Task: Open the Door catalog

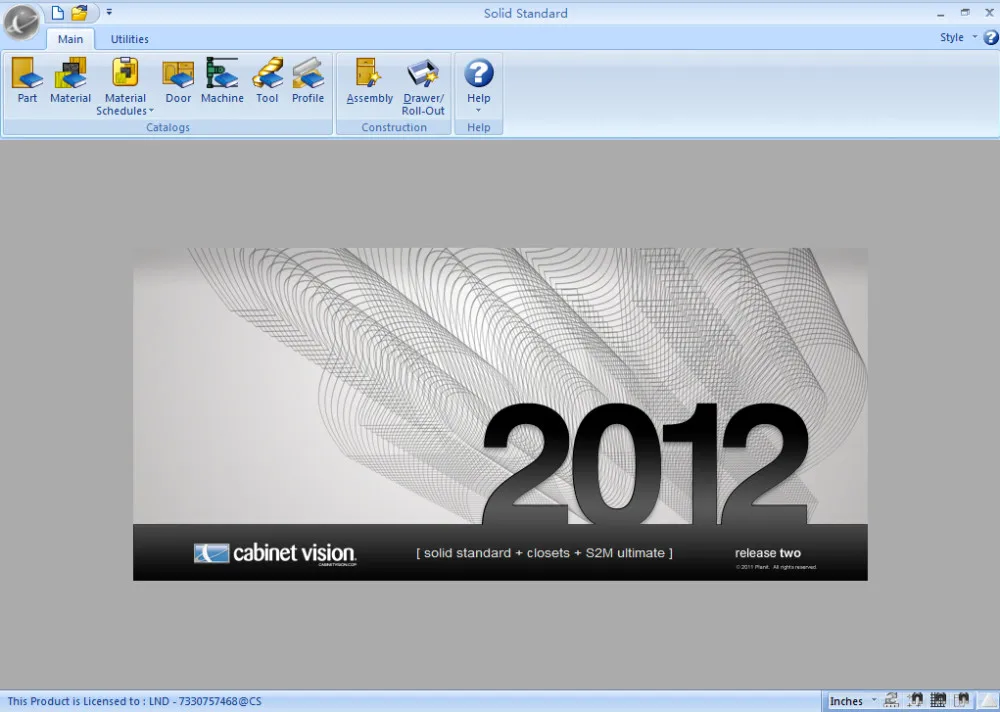Action: tap(178, 80)
